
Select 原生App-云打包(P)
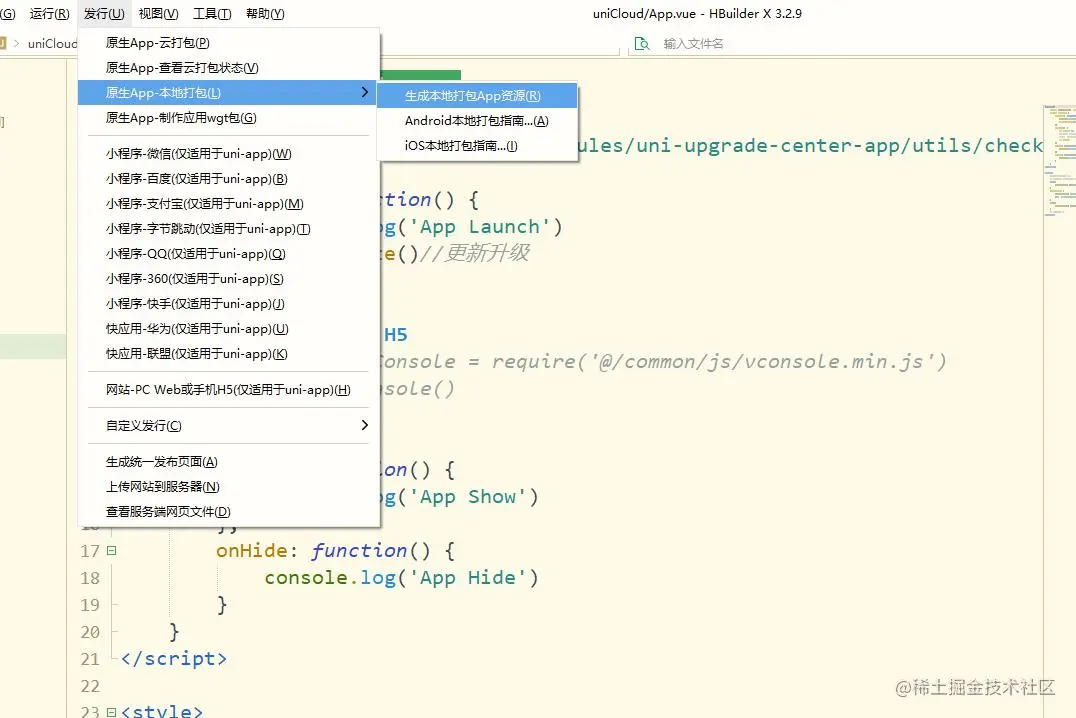coord(229,43)
